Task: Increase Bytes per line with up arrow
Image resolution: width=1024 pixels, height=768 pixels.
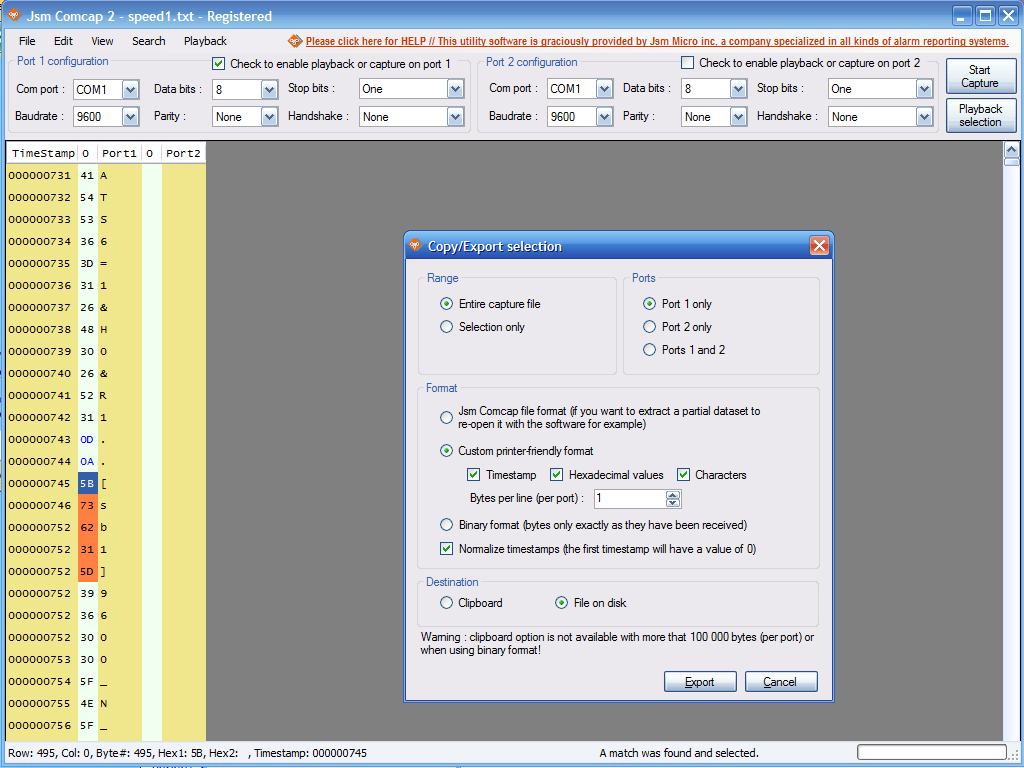Action: pos(673,494)
